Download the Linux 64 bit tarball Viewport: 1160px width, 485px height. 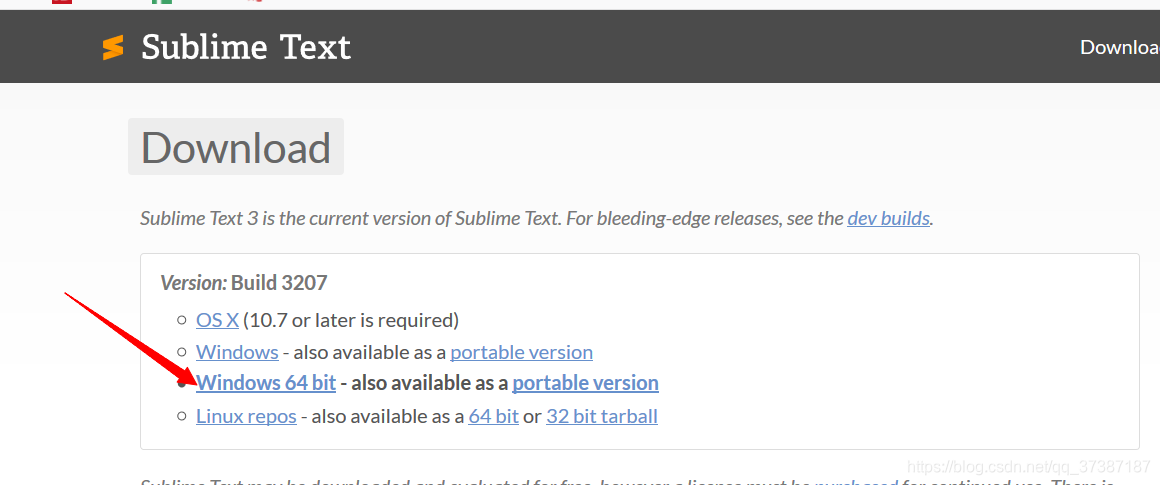[x=493, y=416]
